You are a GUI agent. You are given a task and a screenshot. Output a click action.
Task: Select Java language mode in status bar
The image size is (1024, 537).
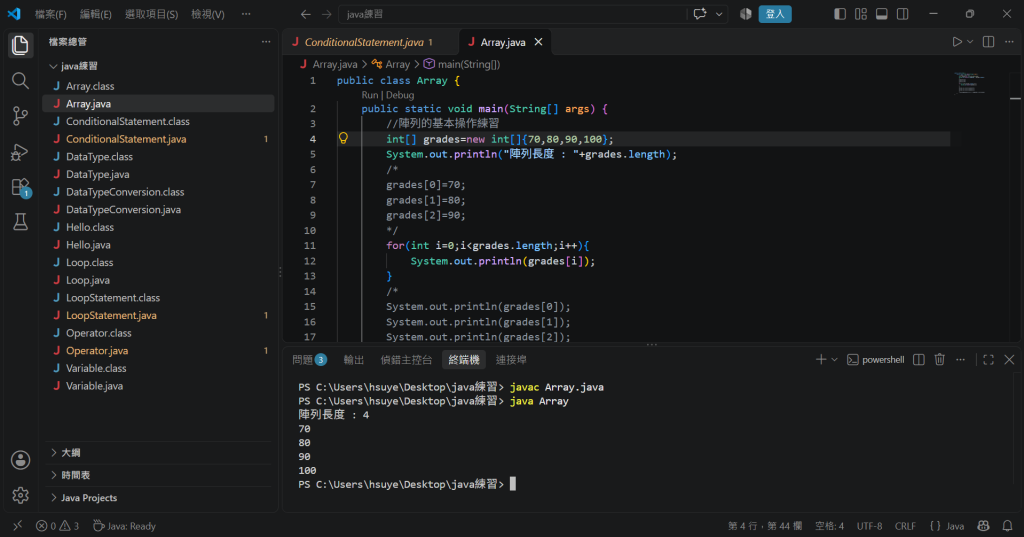pyautogui.click(x=955, y=526)
